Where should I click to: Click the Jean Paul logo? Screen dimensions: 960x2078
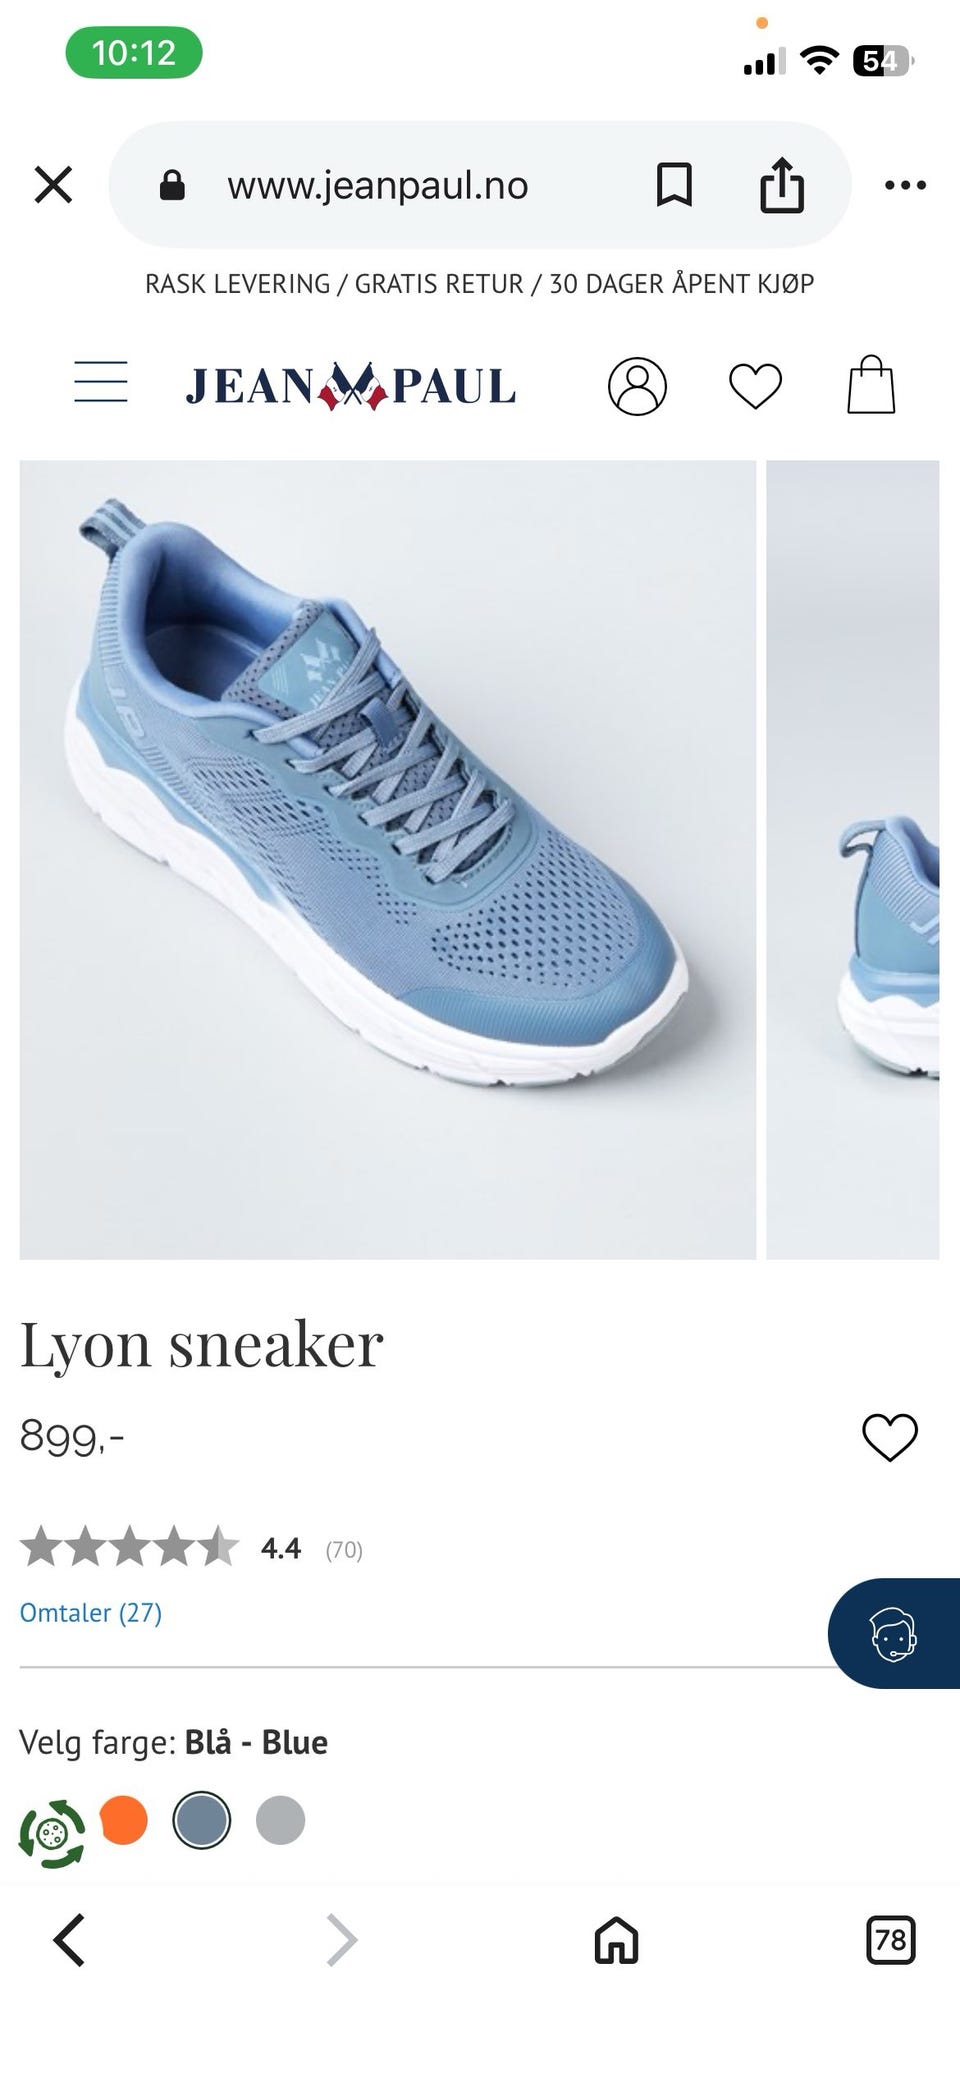351,386
